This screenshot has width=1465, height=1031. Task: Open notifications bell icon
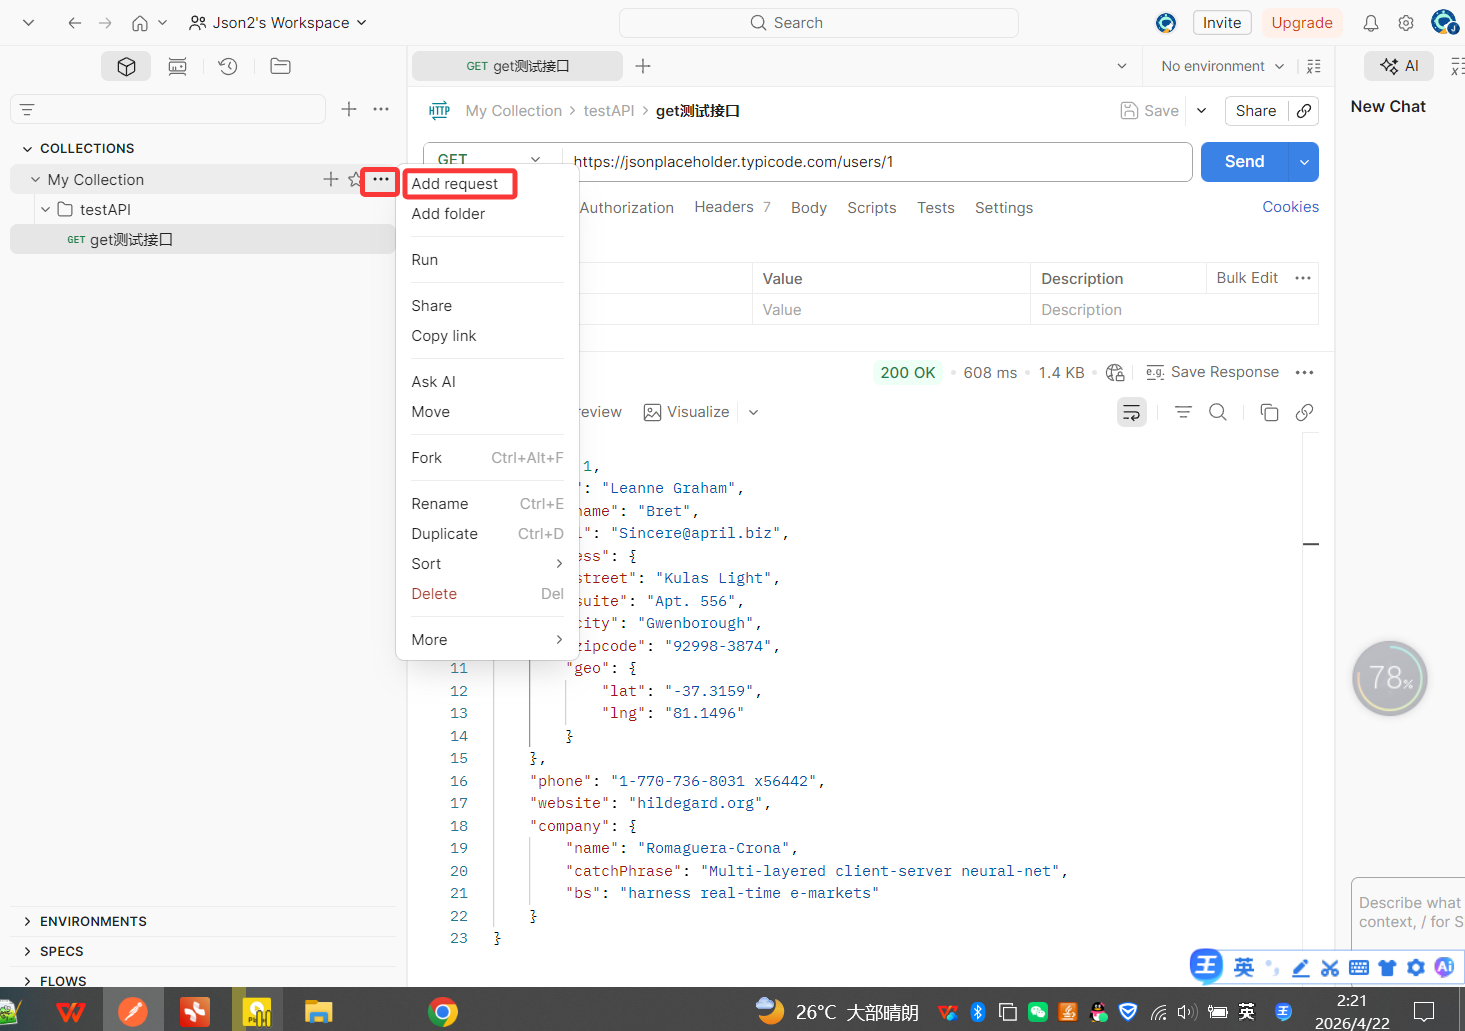[1371, 23]
